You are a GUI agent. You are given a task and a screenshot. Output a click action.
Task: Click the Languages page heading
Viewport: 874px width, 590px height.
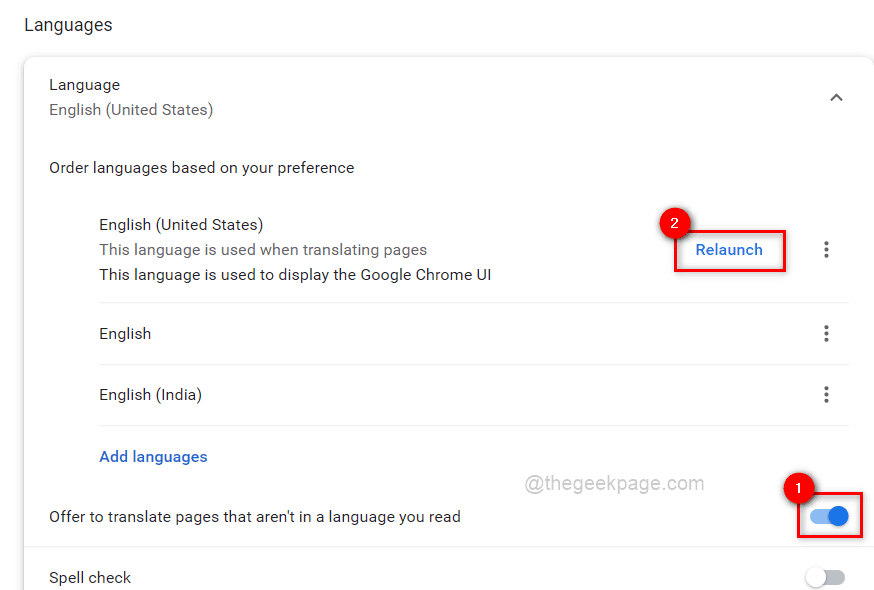click(68, 25)
